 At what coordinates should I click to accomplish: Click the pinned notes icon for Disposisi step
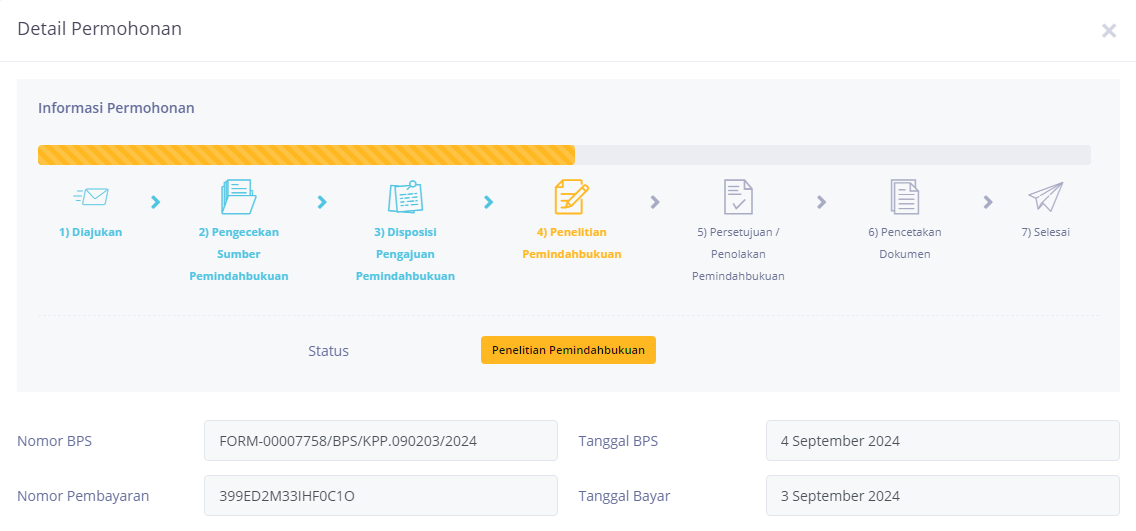point(405,196)
